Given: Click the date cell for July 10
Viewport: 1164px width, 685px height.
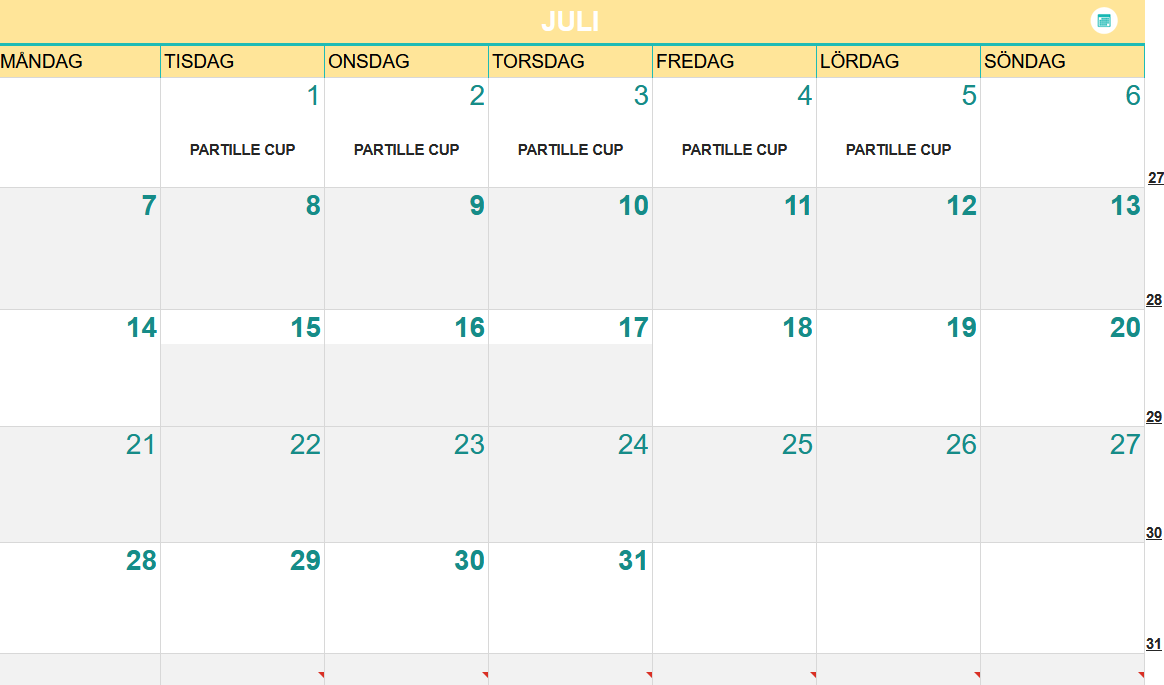Looking at the screenshot, I should 570,249.
